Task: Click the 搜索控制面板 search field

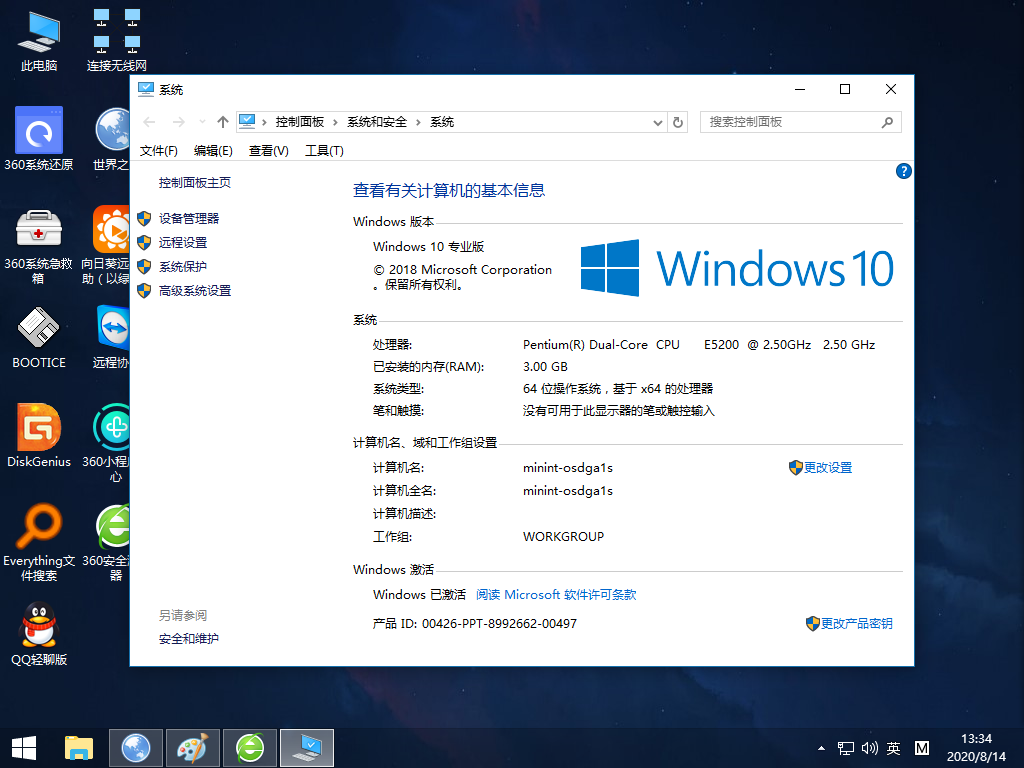Action: (x=801, y=122)
